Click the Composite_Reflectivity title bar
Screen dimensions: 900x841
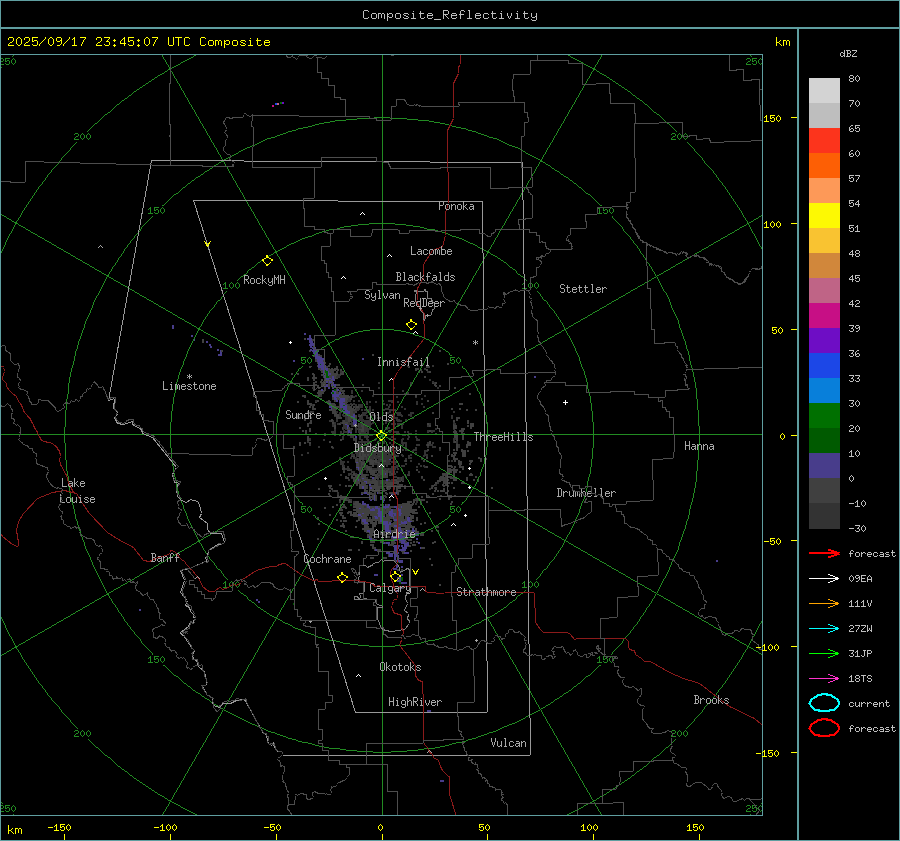pyautogui.click(x=449, y=15)
